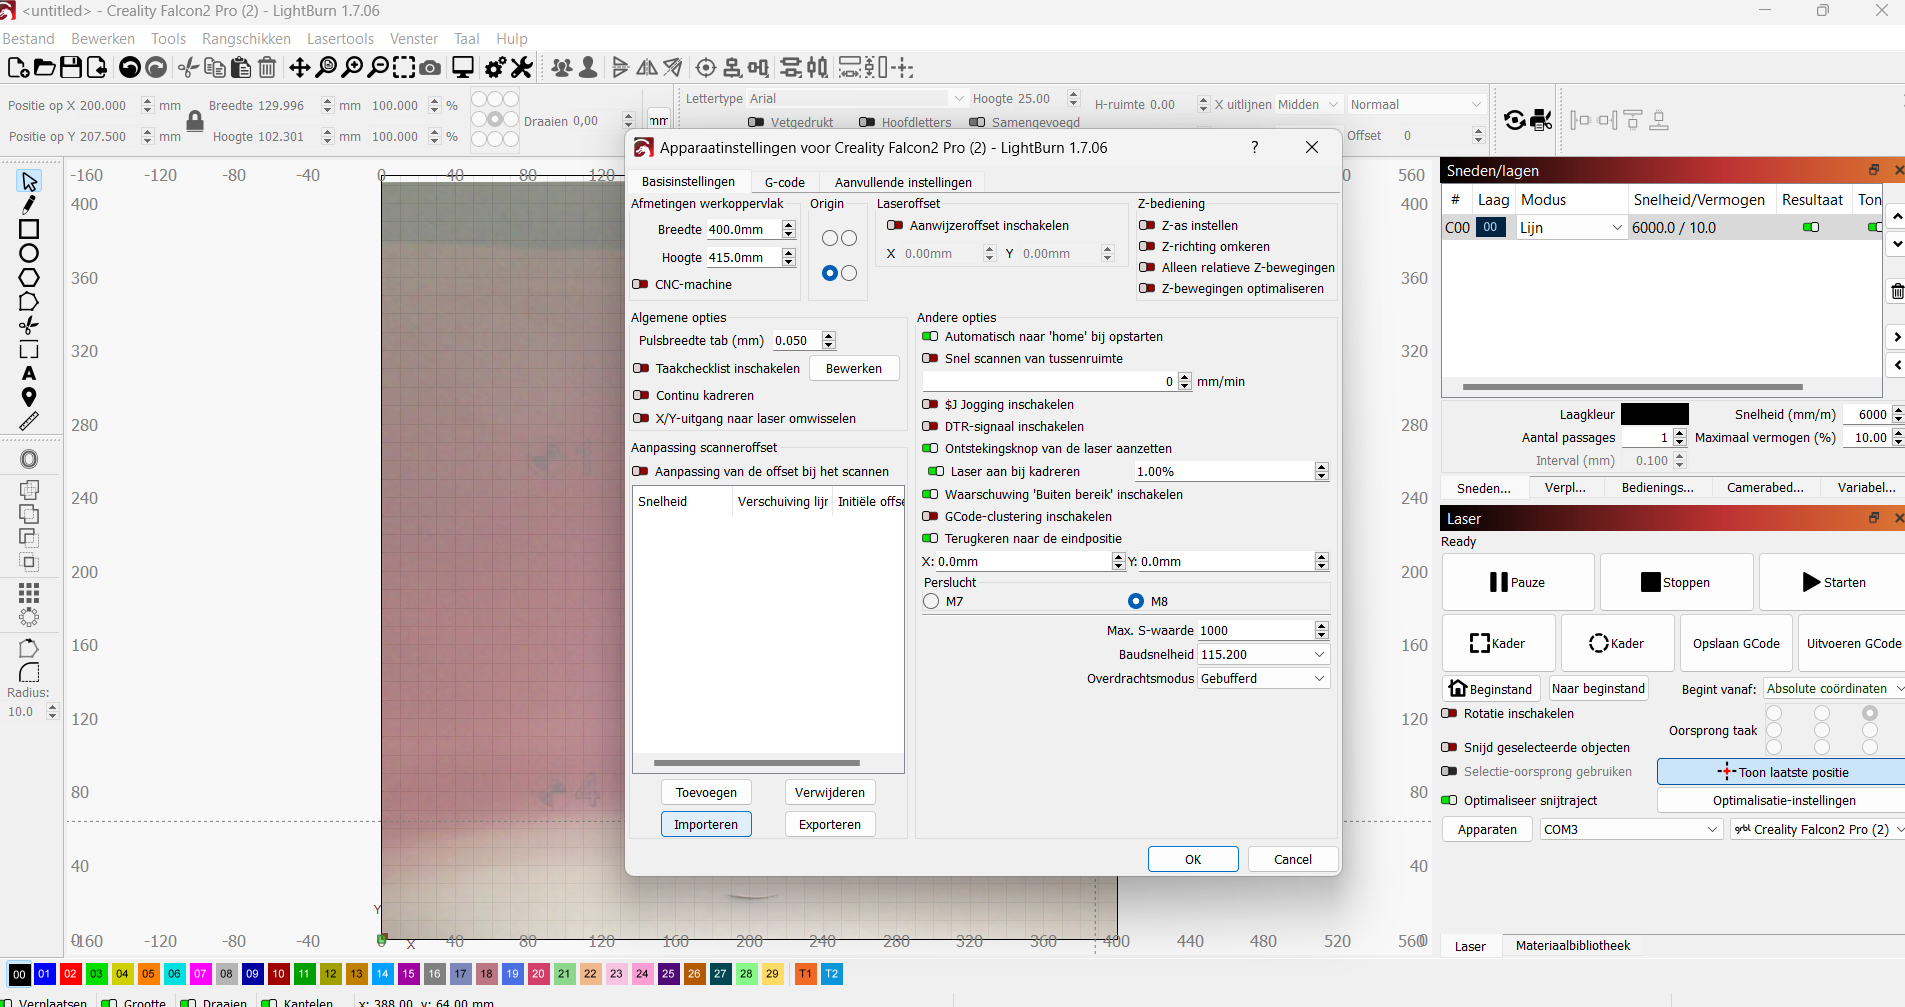Open the Overdrachtsmodus dropdown
Viewport: 1905px width, 1007px height.
coord(1263,679)
